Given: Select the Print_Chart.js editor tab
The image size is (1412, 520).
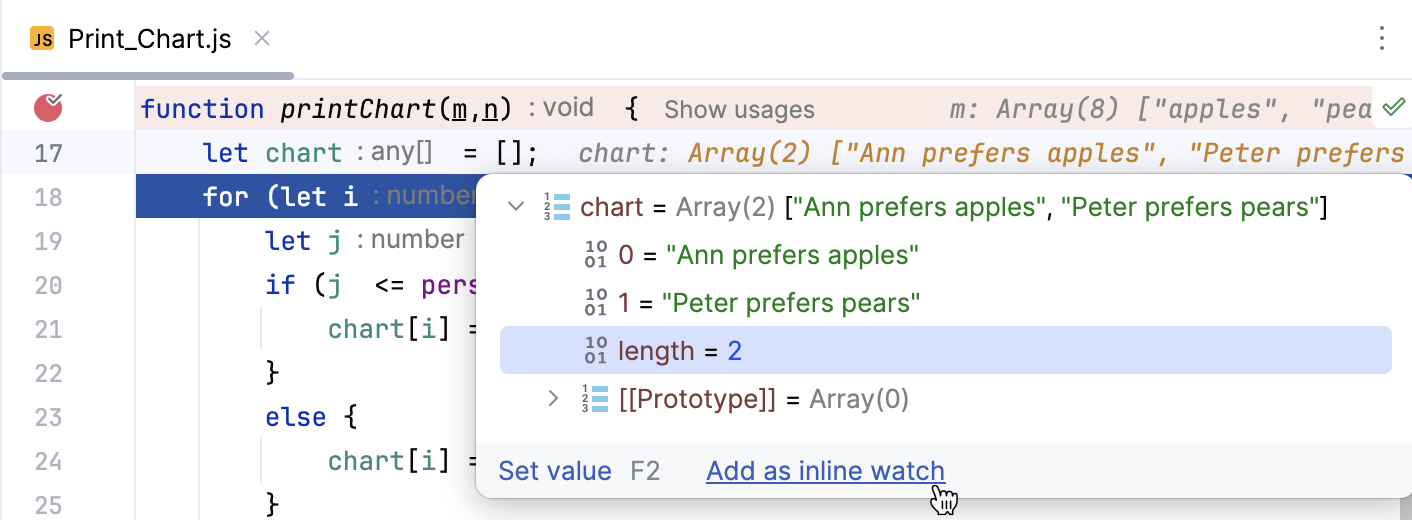Looking at the screenshot, I should 149,40.
